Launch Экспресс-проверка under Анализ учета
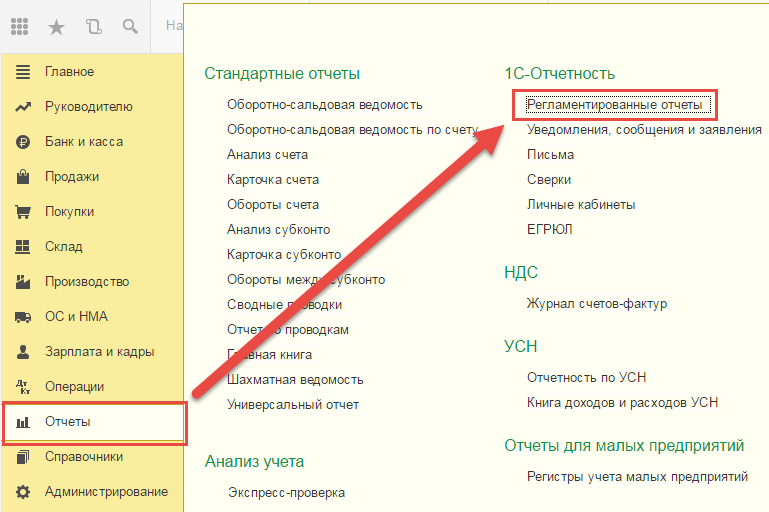The image size is (769, 512). coord(285,492)
